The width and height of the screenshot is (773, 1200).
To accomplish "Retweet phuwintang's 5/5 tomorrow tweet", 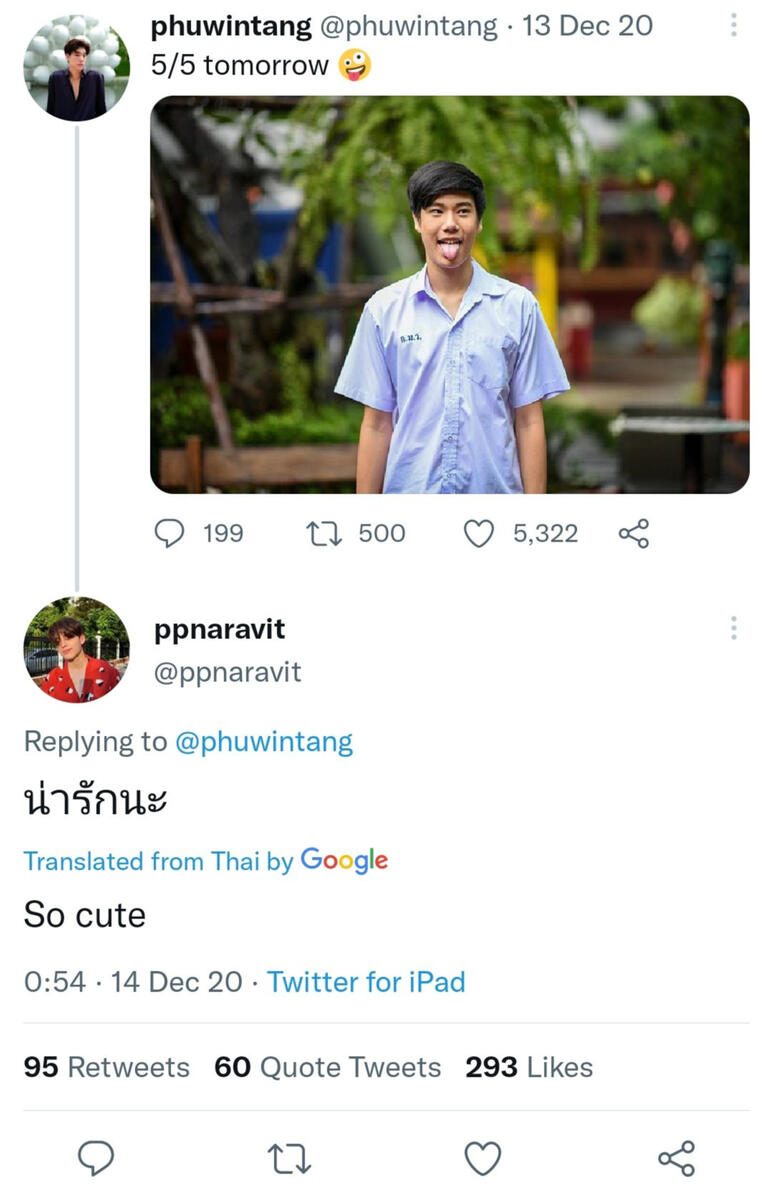I will coord(325,534).
